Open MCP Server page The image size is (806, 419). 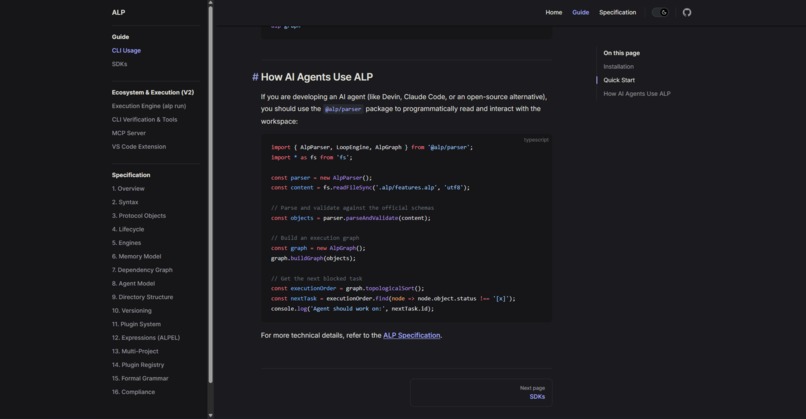click(129, 133)
